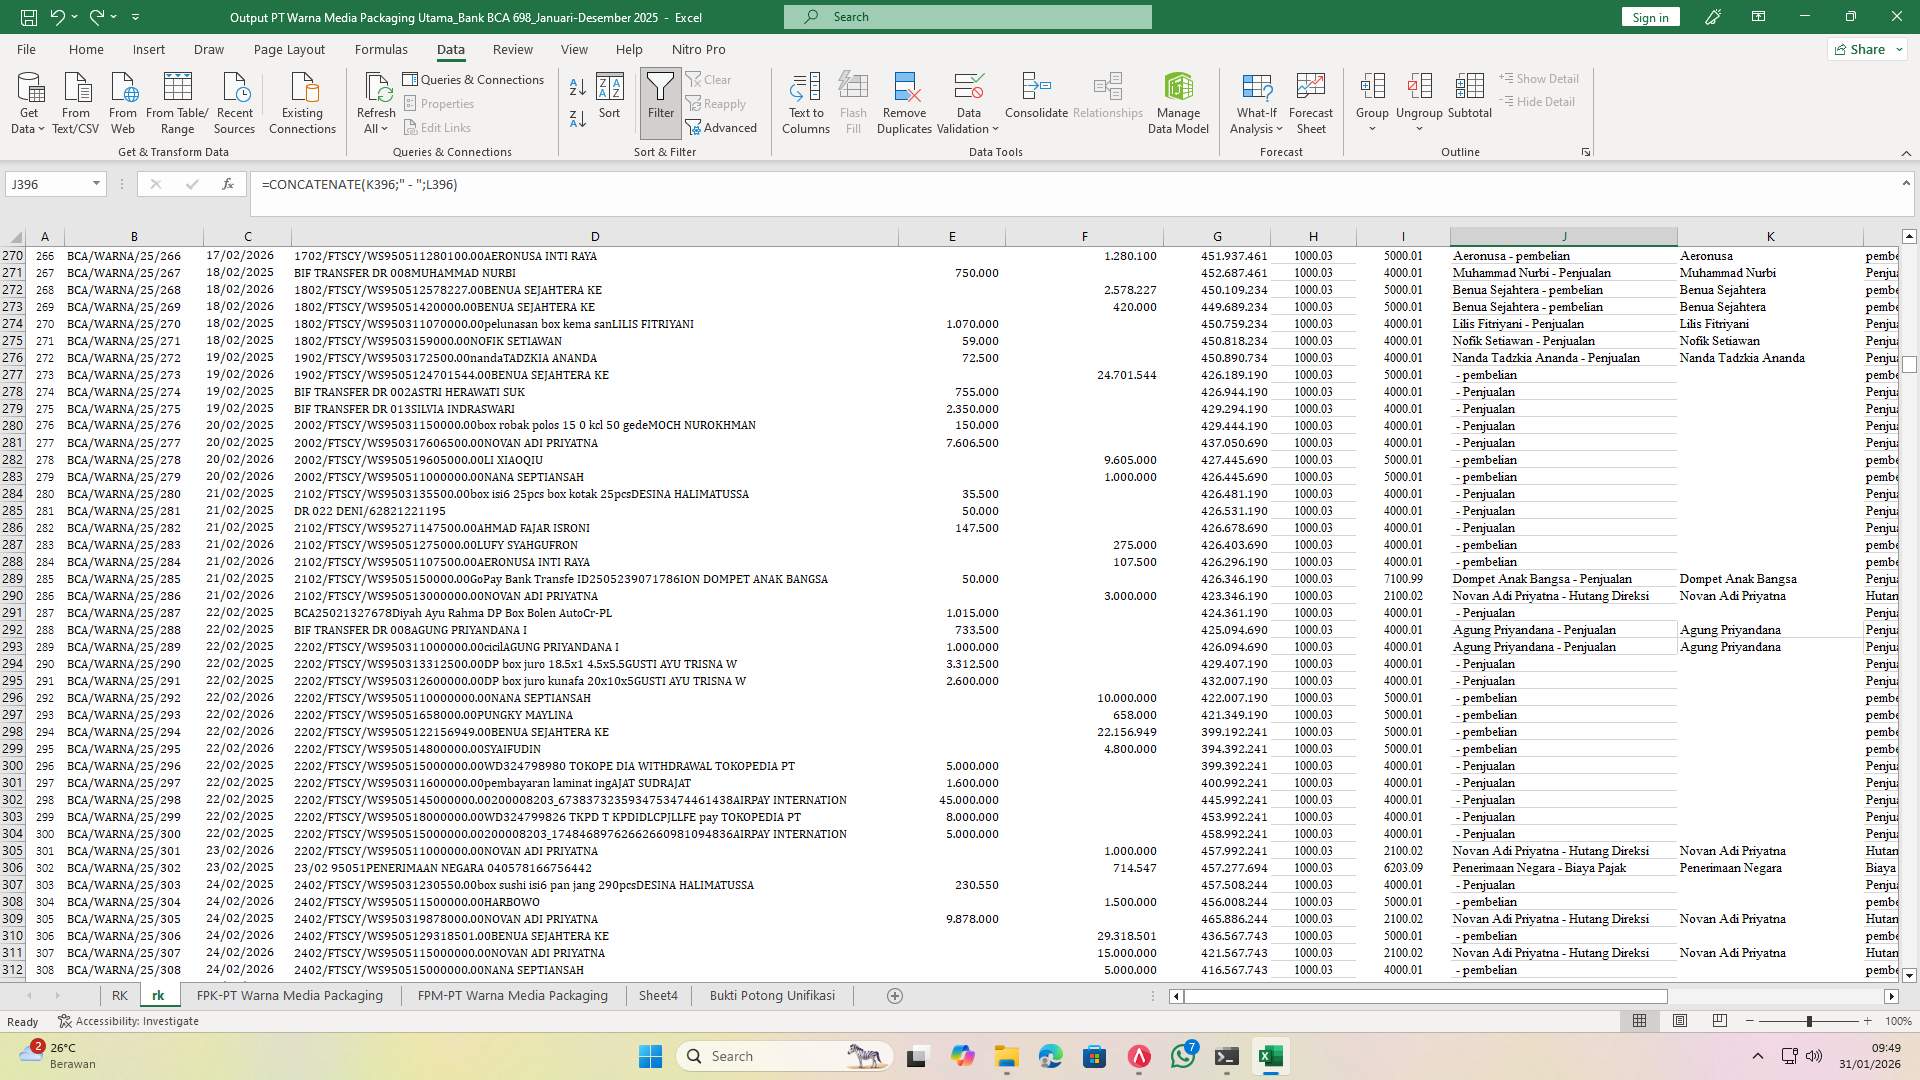Open the Manage Data Model tool

[x=1178, y=100]
